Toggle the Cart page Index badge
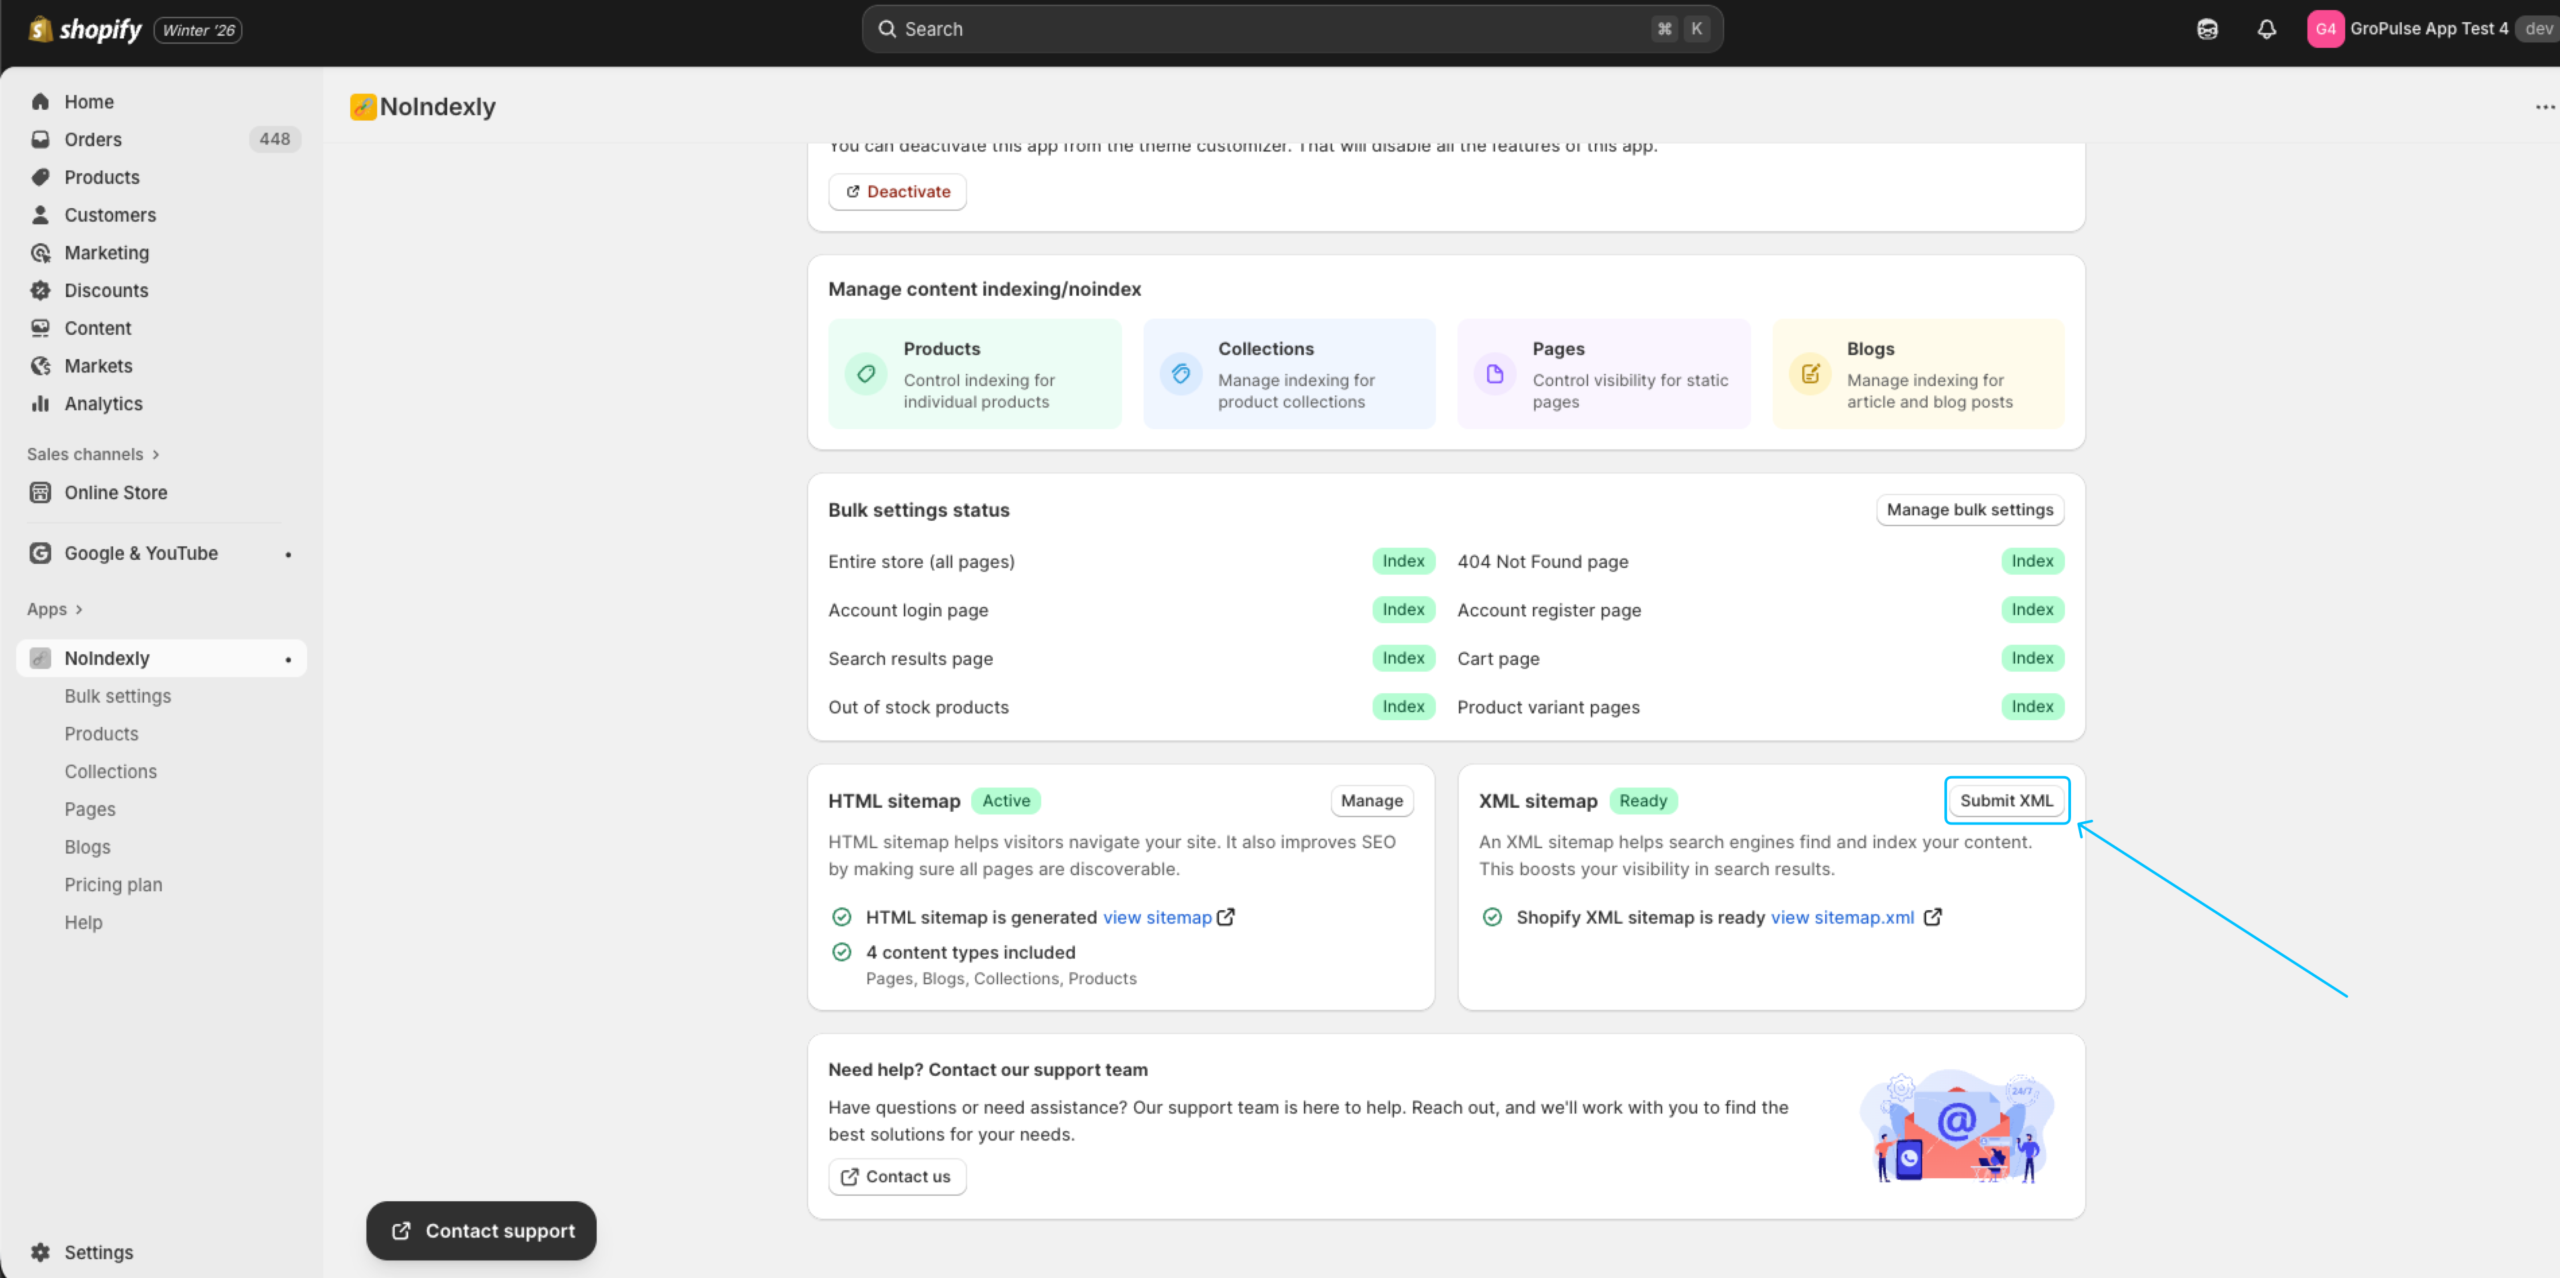This screenshot has width=2560, height=1278. pos(2031,658)
